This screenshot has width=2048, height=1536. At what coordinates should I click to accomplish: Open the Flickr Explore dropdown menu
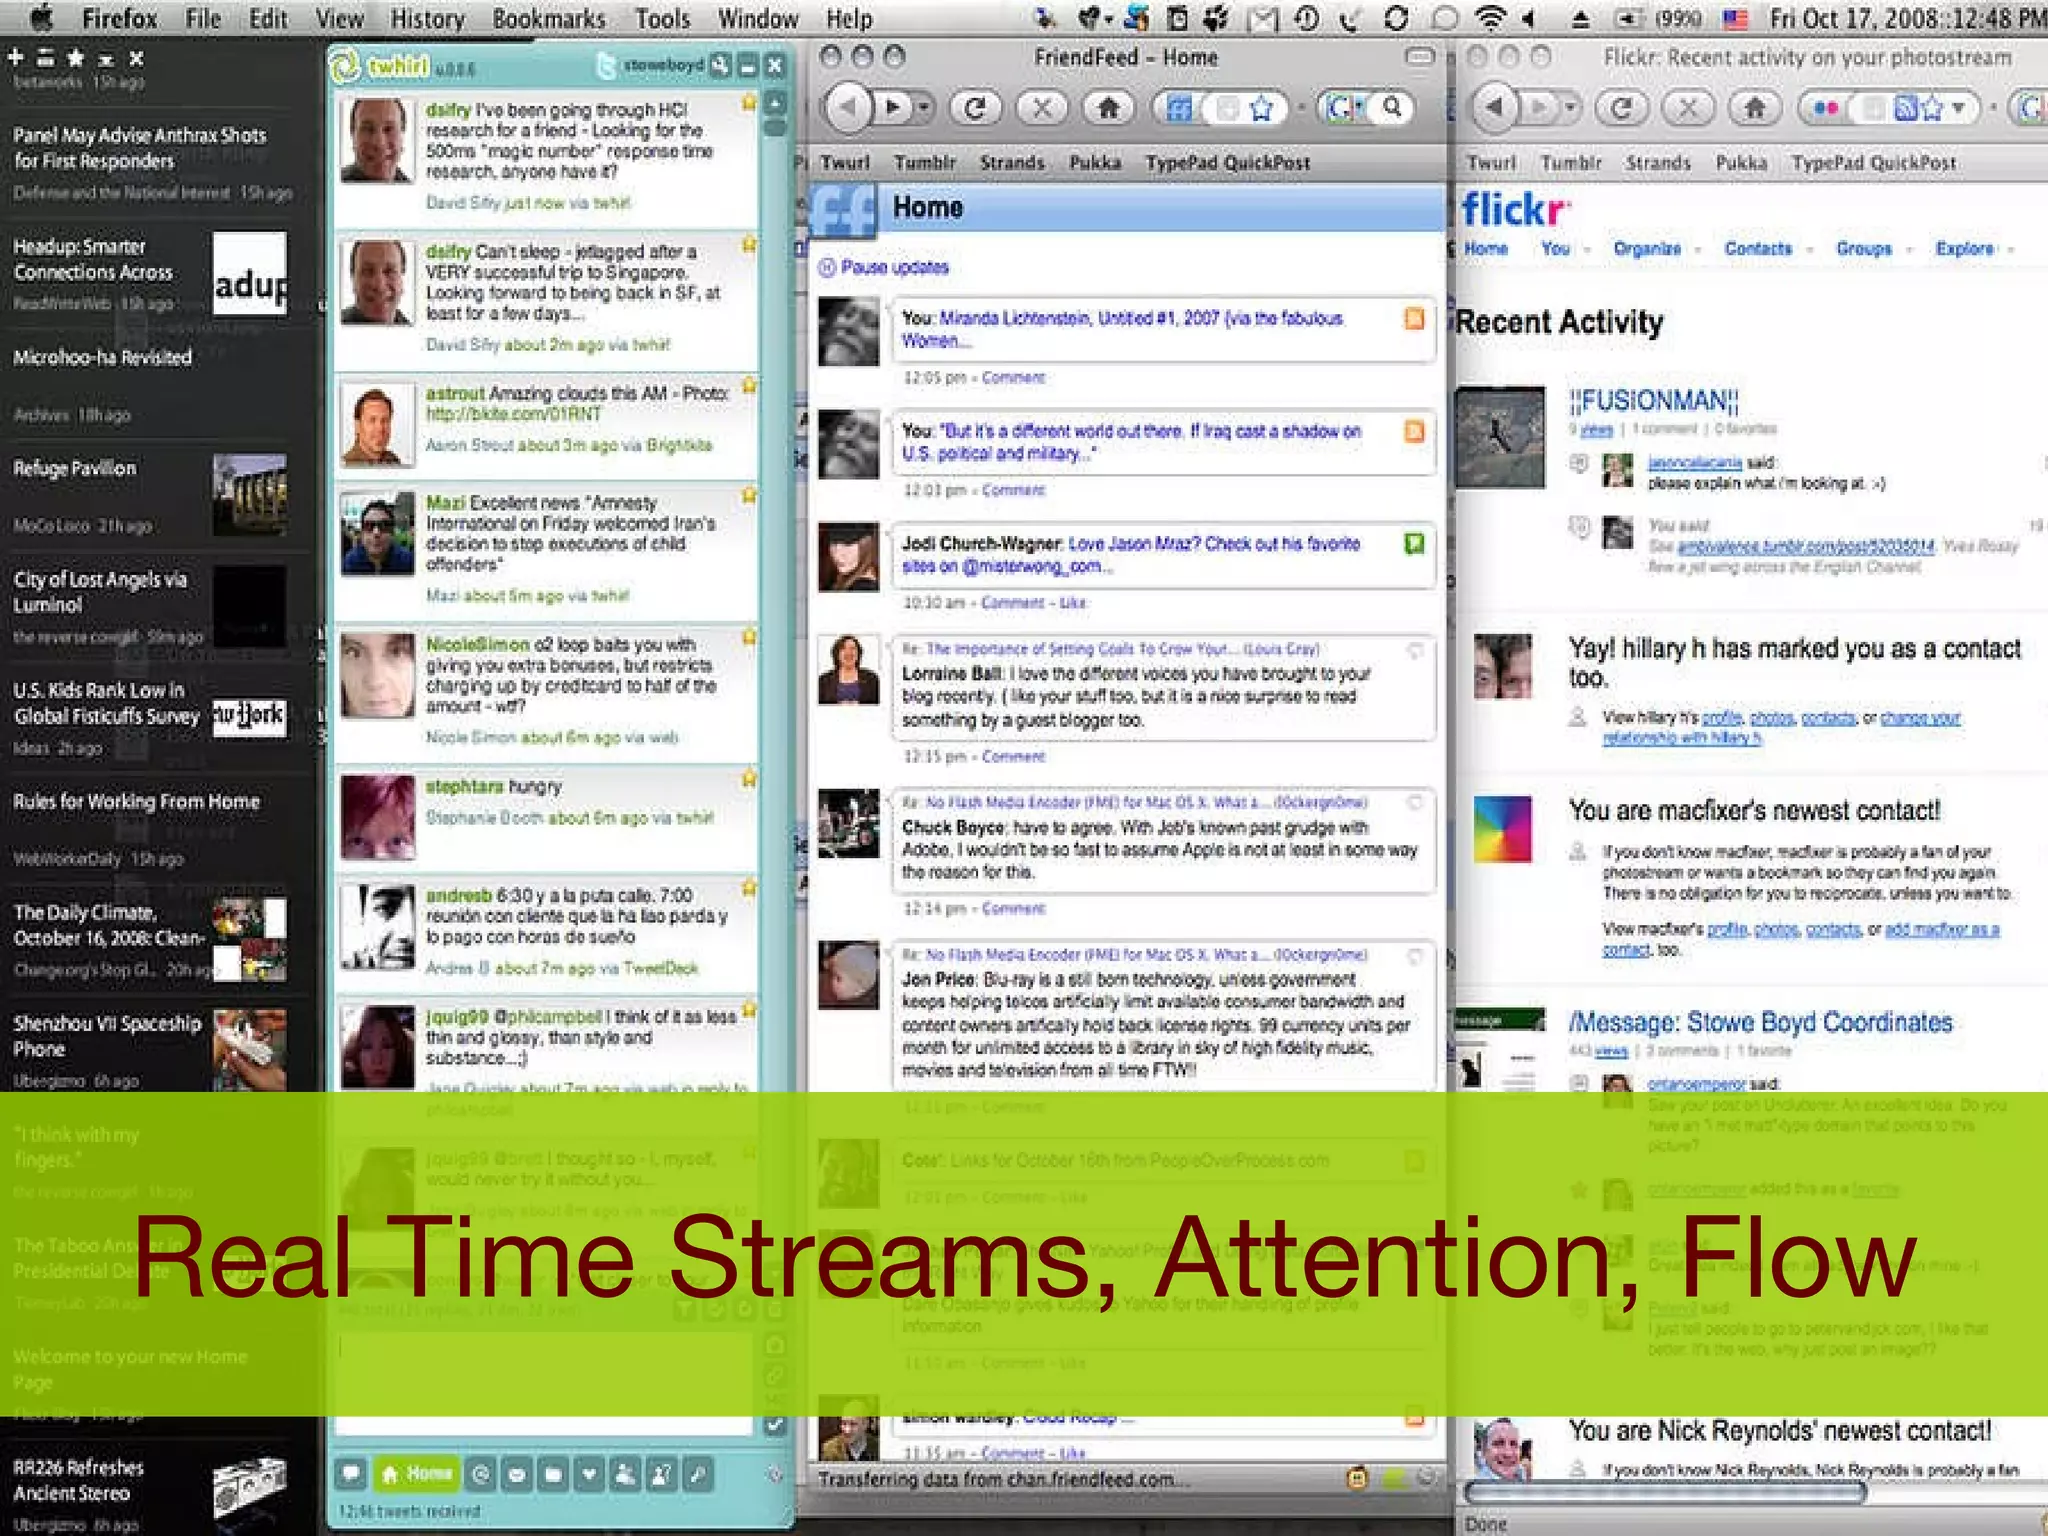(x=1974, y=249)
